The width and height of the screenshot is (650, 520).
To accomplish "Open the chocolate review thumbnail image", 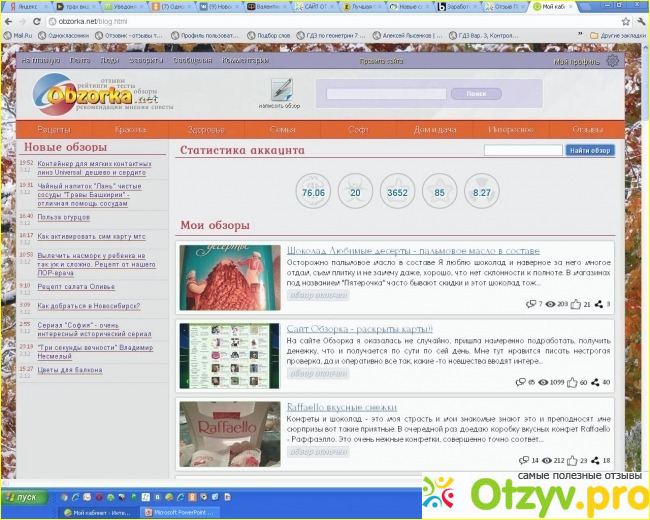I will [x=230, y=277].
